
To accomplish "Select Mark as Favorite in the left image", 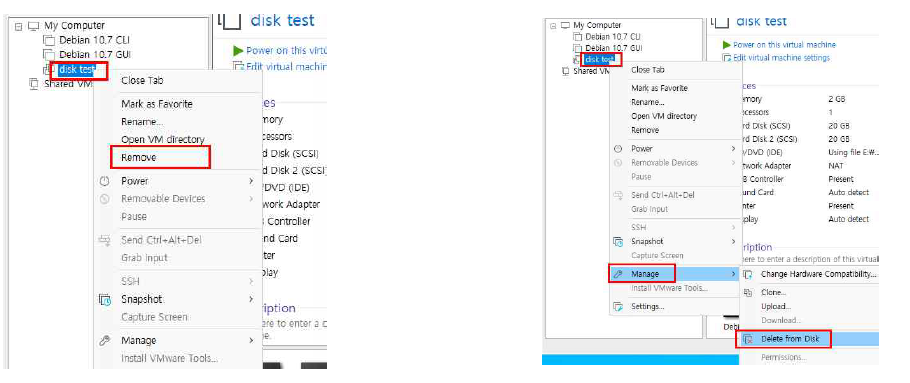I will 157,104.
